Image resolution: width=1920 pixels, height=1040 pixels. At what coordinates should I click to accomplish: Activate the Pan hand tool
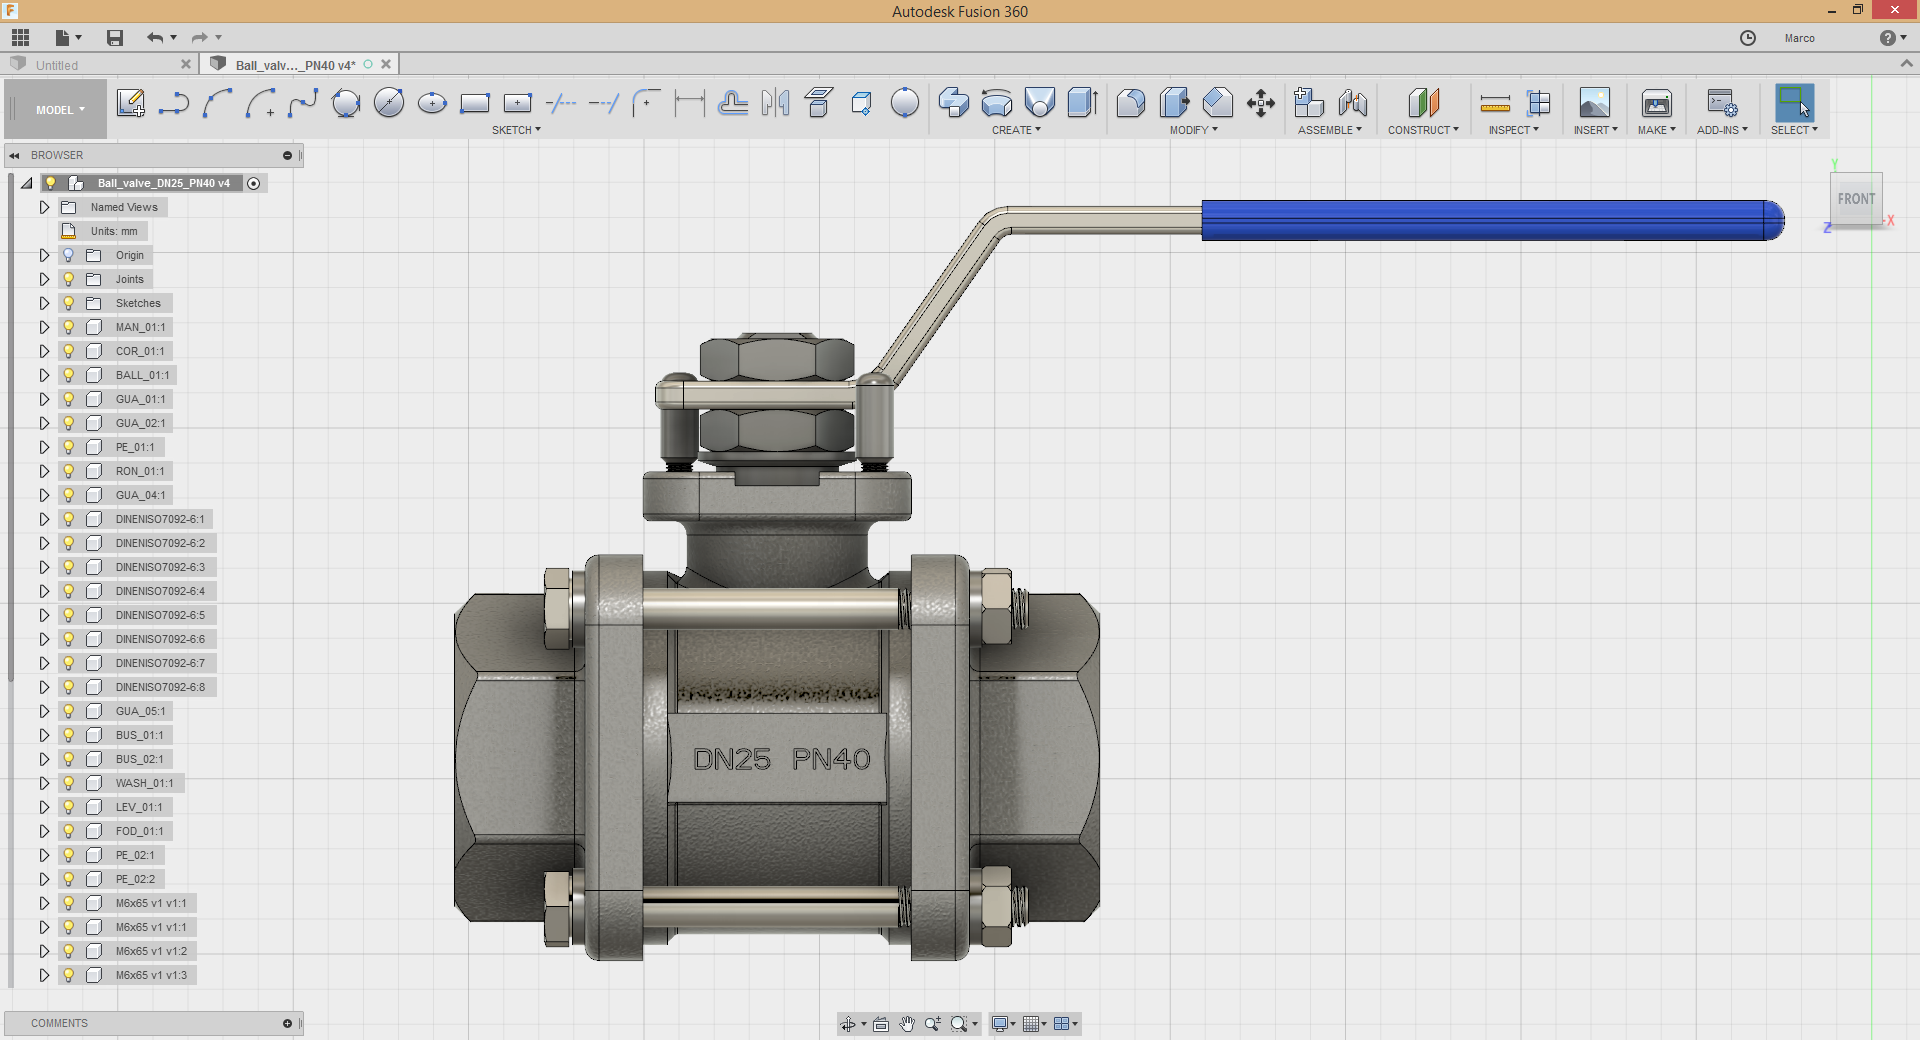[x=907, y=1024]
